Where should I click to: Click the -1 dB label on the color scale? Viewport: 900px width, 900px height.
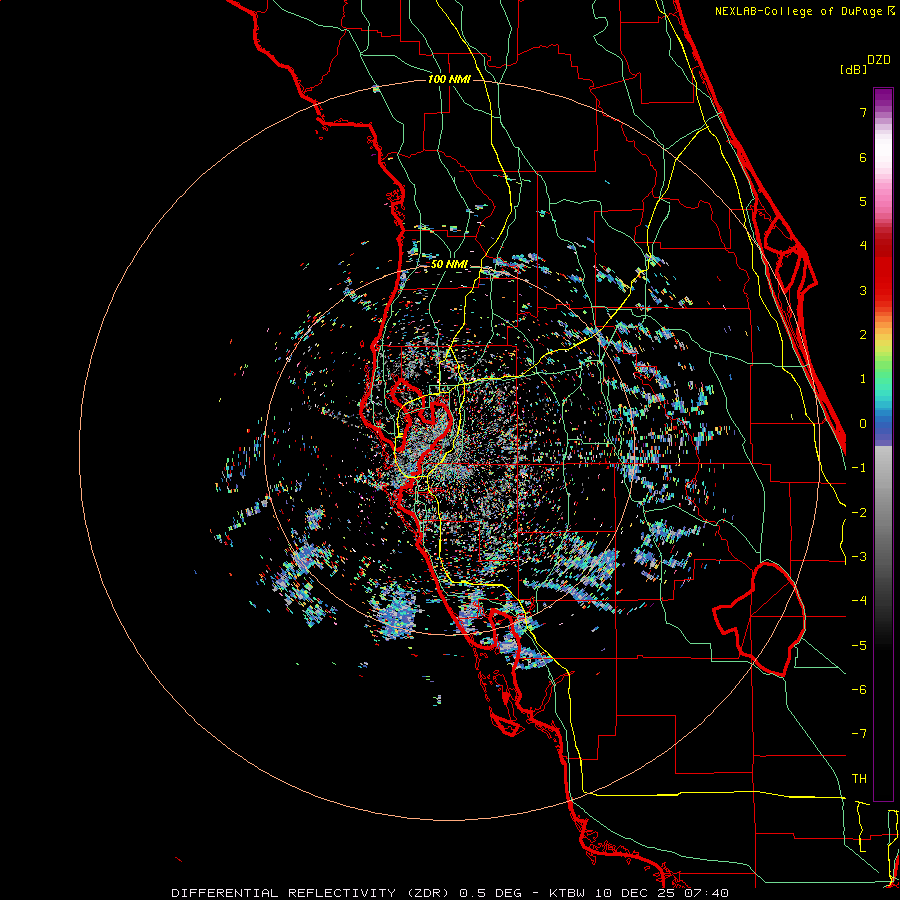pyautogui.click(x=859, y=468)
